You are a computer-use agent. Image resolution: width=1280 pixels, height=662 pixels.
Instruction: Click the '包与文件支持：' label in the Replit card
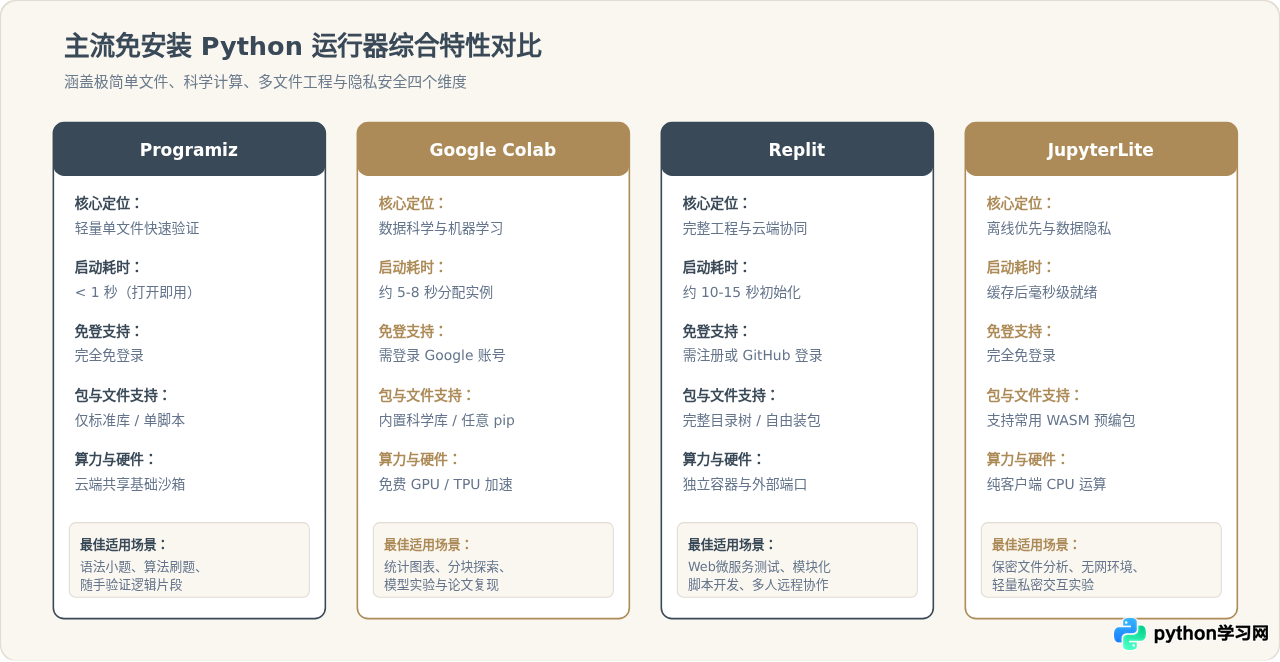[x=730, y=395]
